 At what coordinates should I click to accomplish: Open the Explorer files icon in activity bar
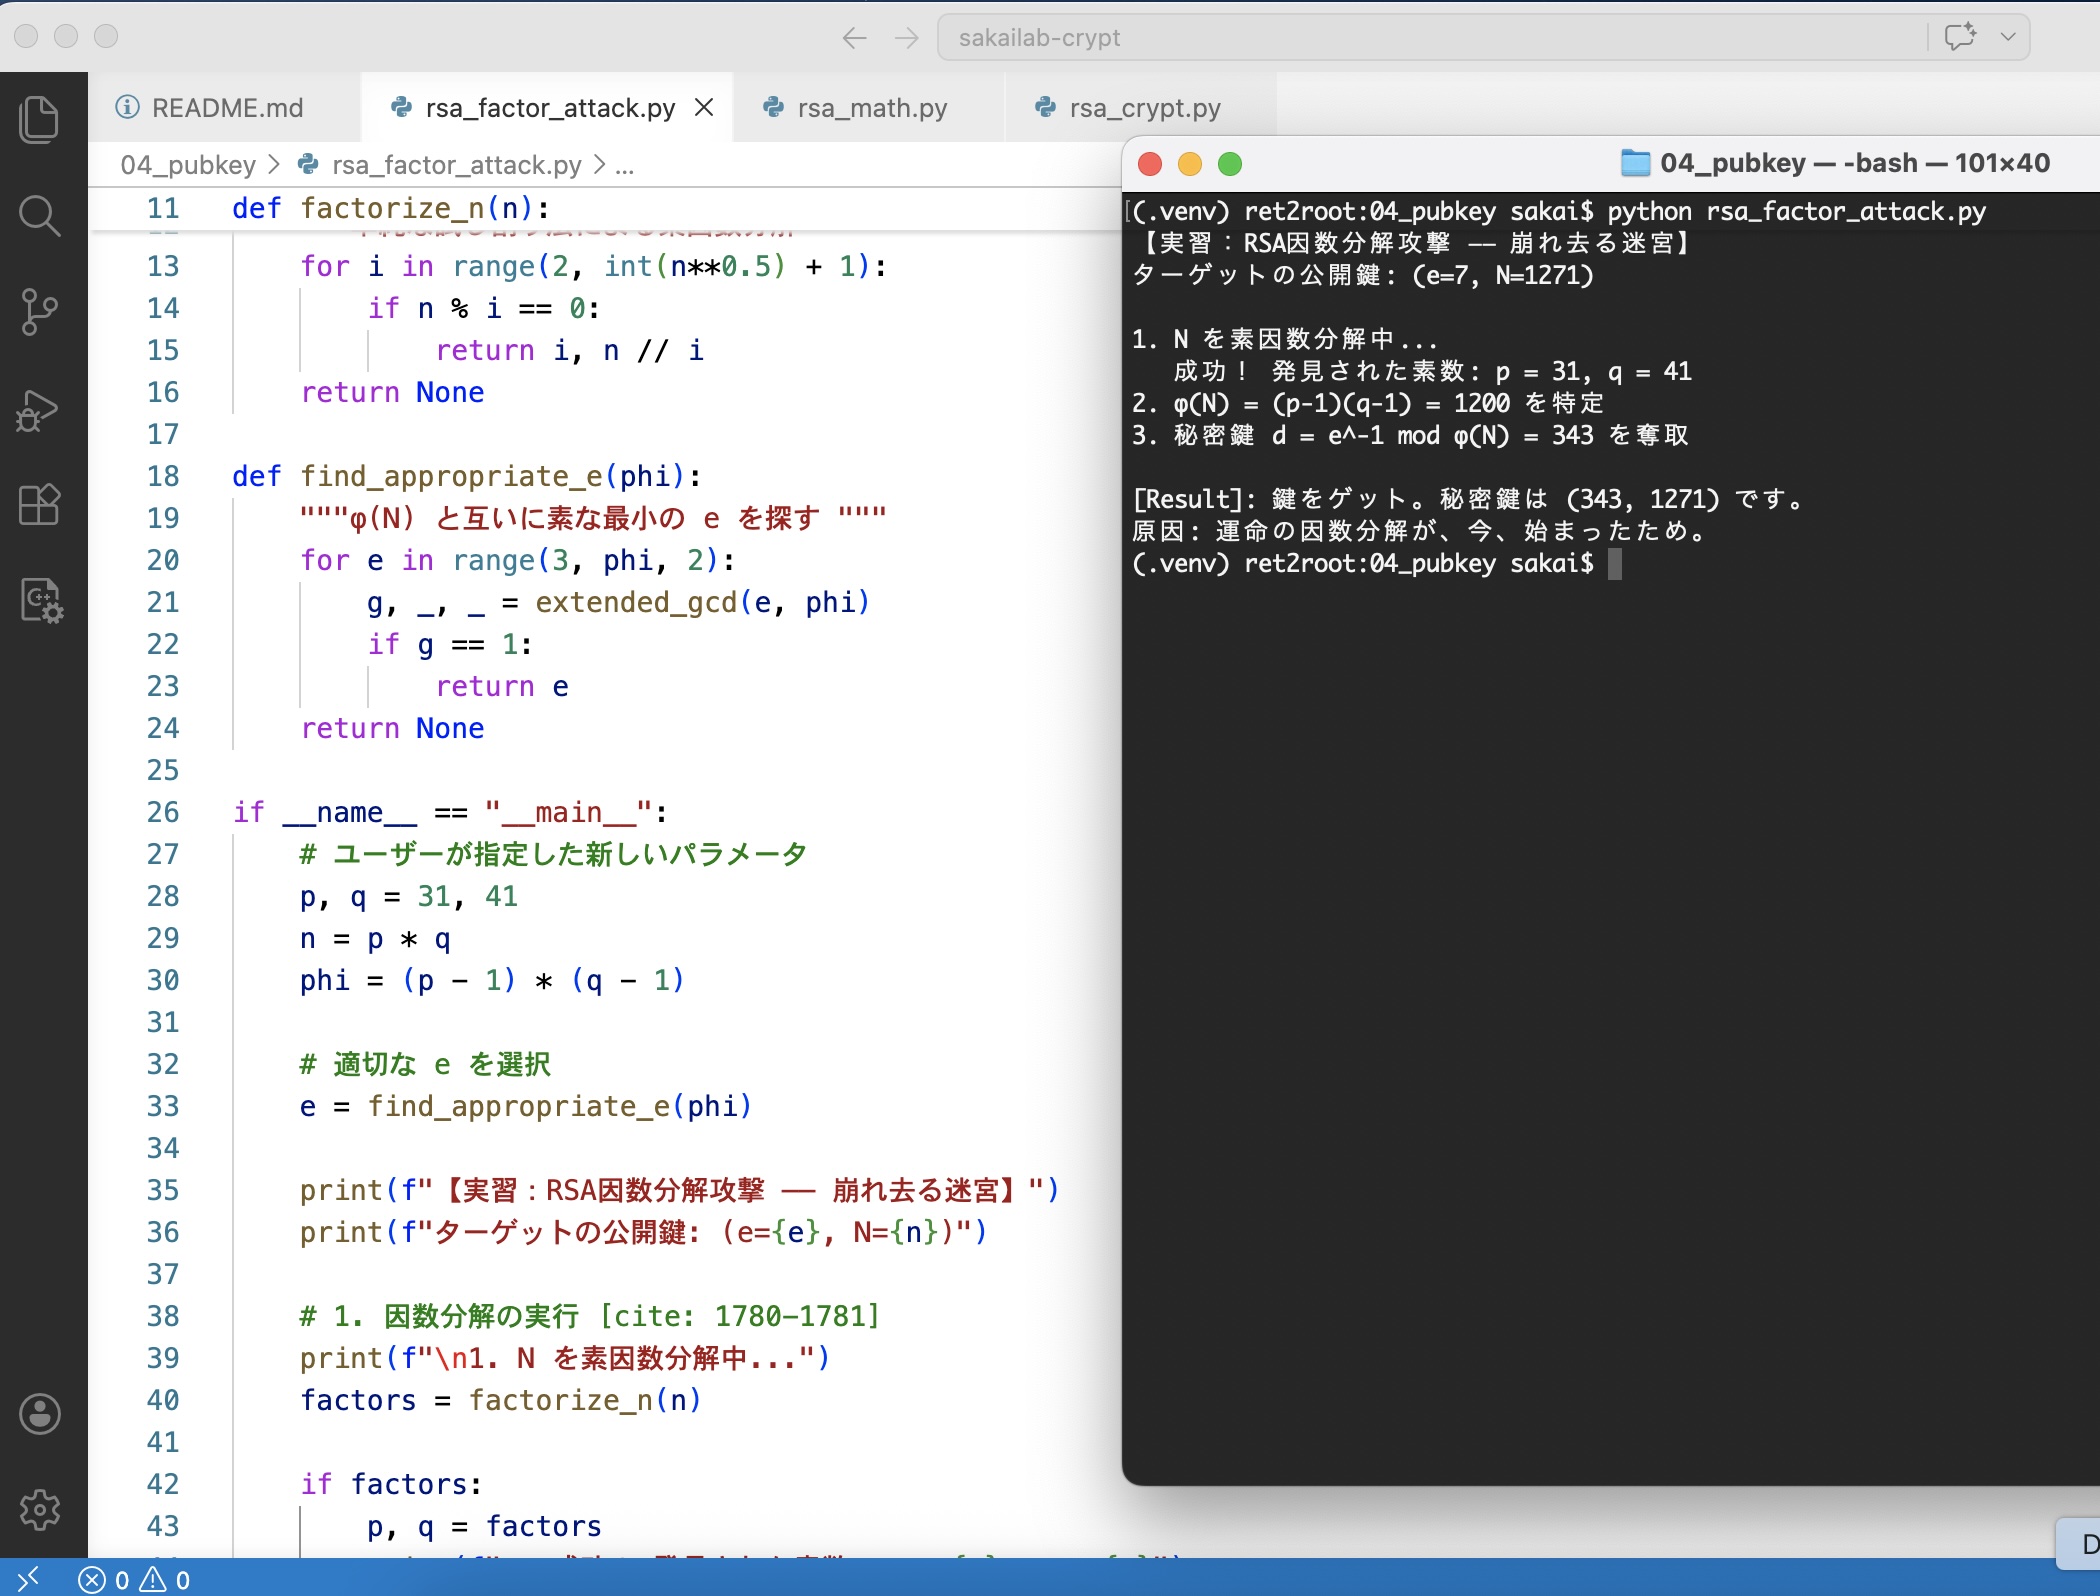[40, 119]
